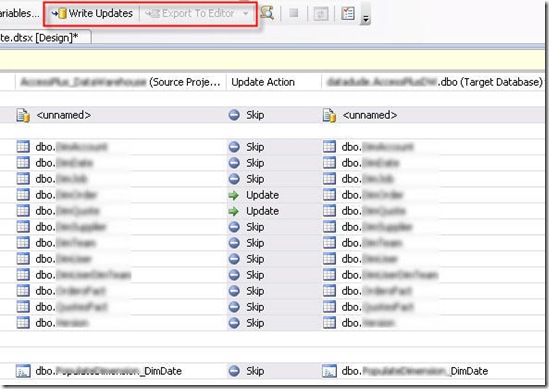Click the target <unnamed> document icon
The image size is (549, 389).
point(329,115)
